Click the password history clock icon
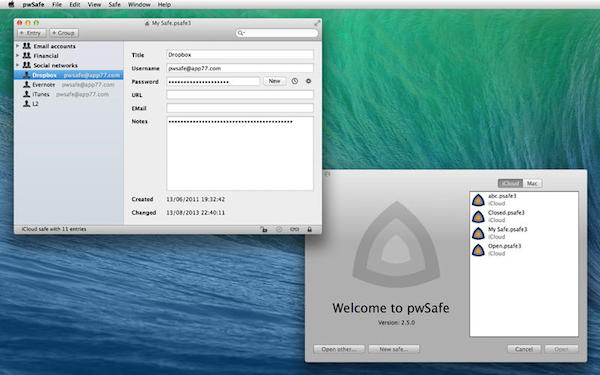The width and height of the screenshot is (600, 375). click(295, 81)
